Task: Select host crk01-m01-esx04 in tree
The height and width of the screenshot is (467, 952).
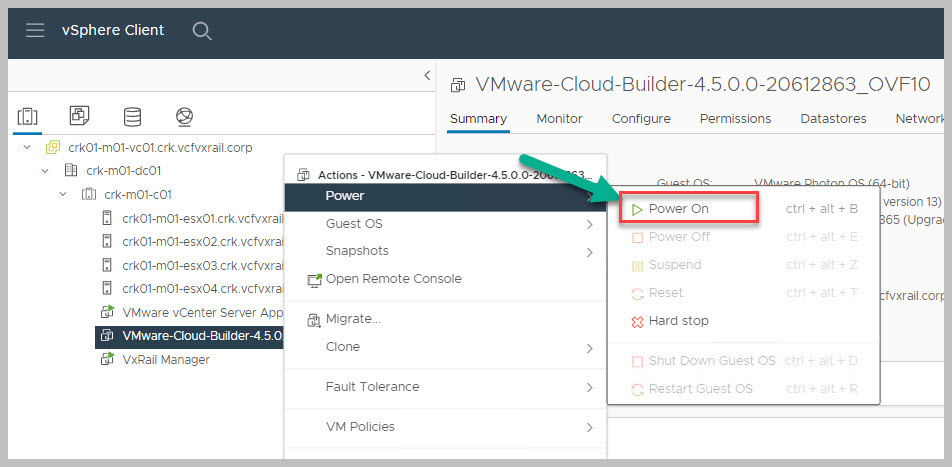Action: pyautogui.click(x=203, y=288)
